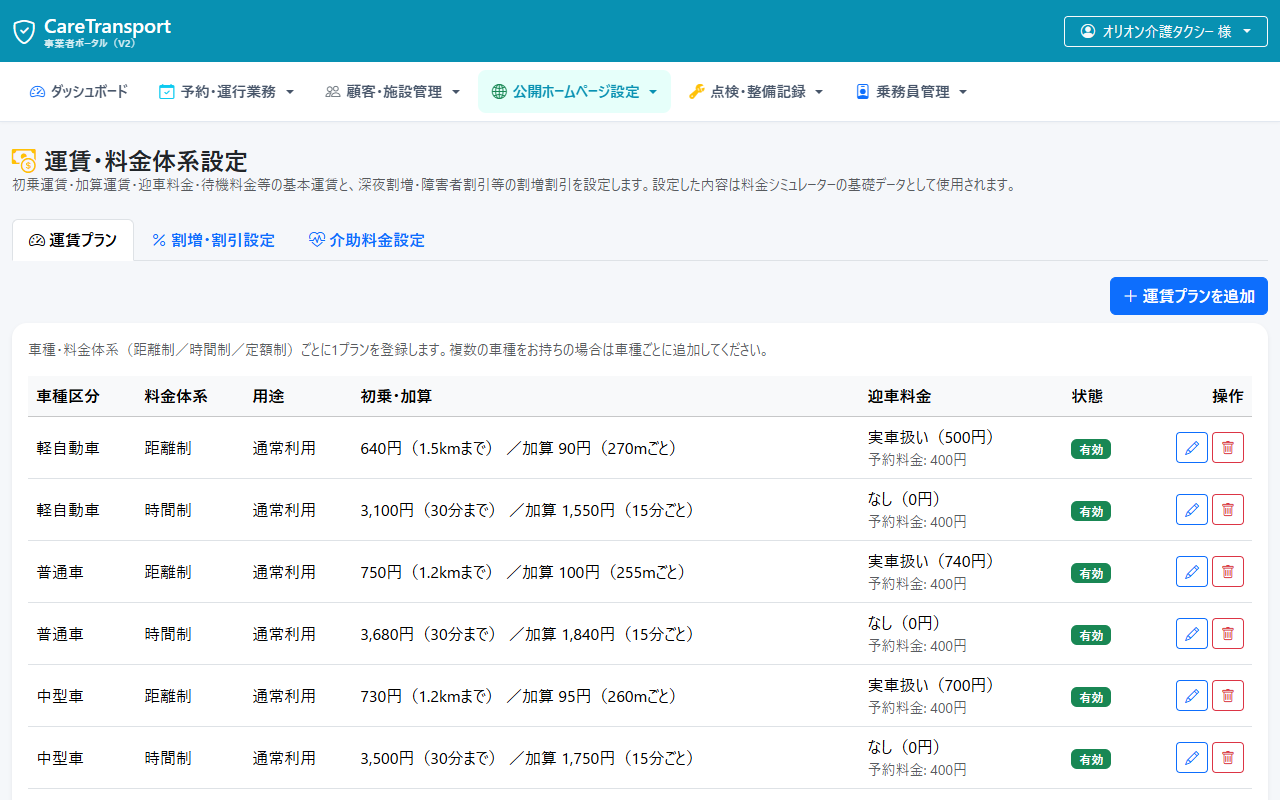Image resolution: width=1280 pixels, height=800 pixels.
Task: Expand the 予約・運行業務 menu
Action: [226, 92]
